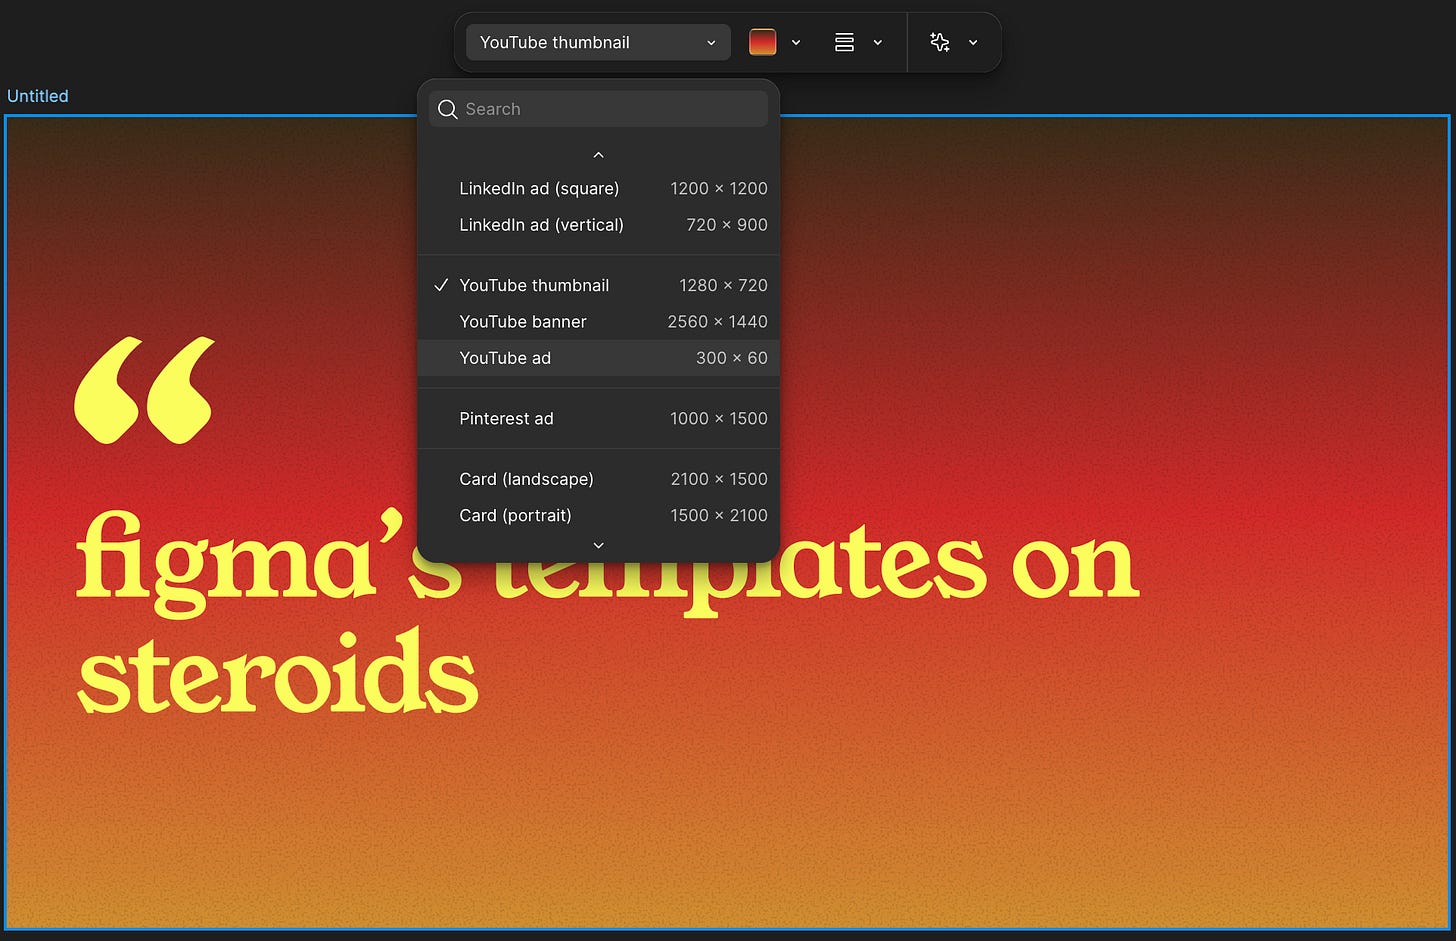Click the sparkle AI actions icon
1456x941 pixels.
click(x=940, y=42)
